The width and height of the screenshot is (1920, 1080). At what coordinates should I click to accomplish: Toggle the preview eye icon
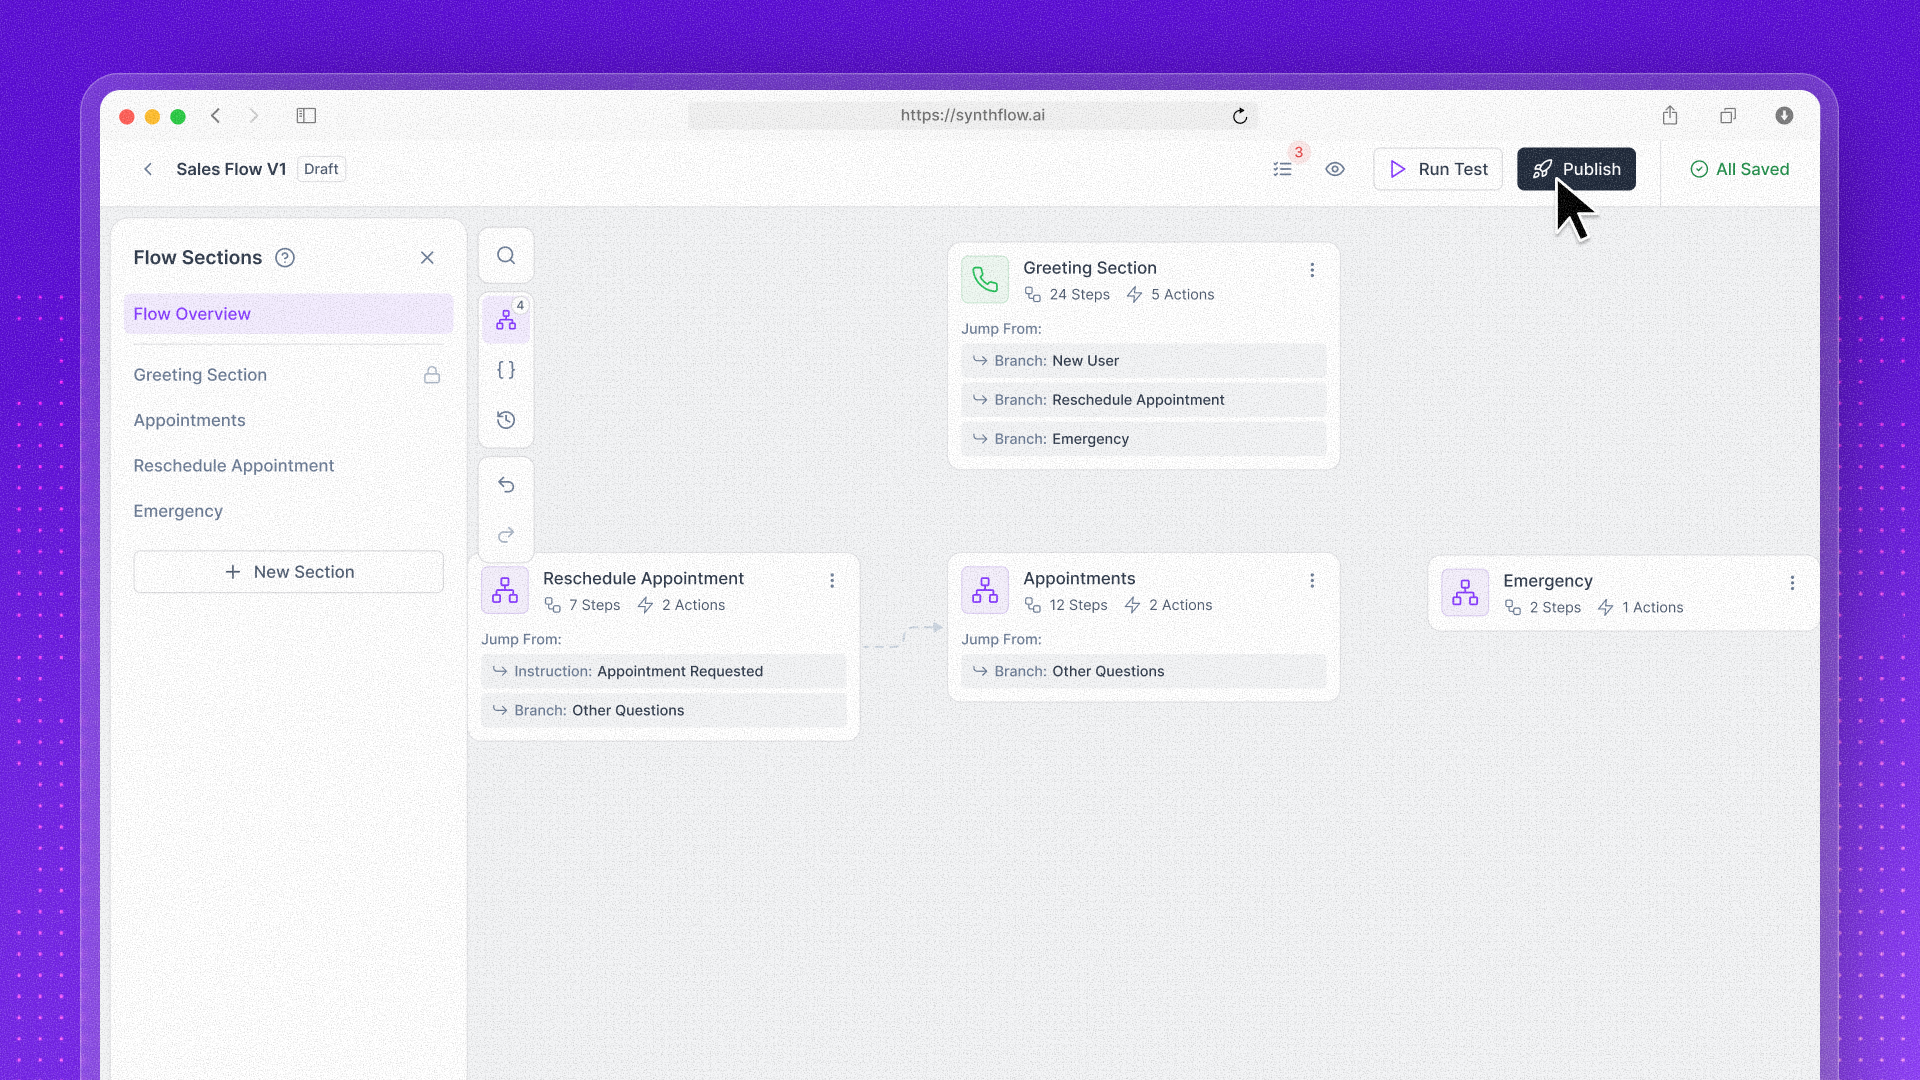point(1335,169)
